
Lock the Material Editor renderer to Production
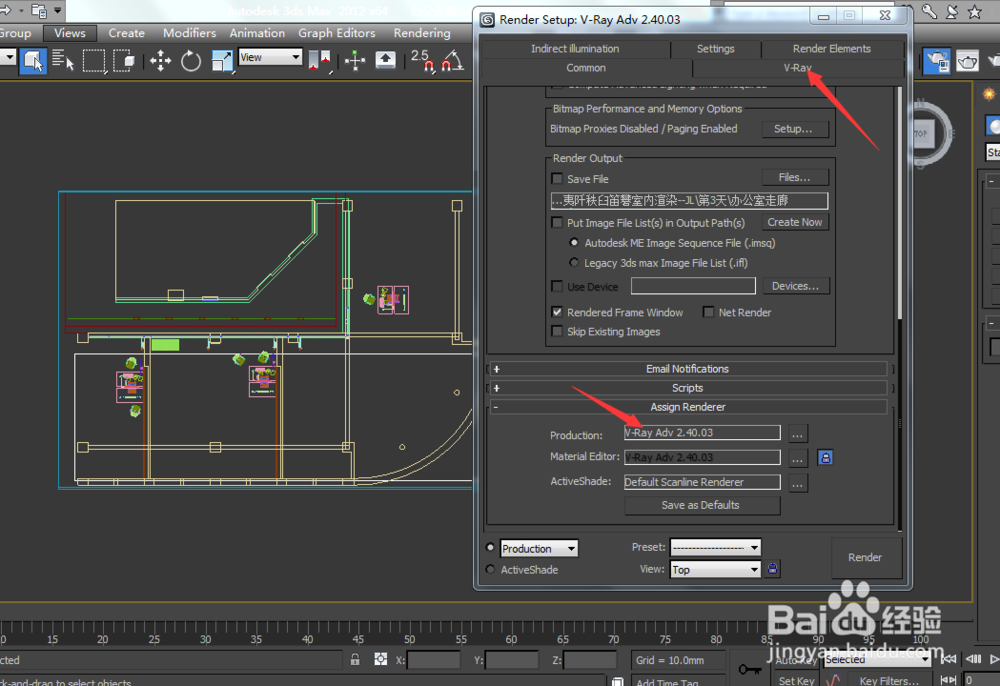tap(825, 458)
